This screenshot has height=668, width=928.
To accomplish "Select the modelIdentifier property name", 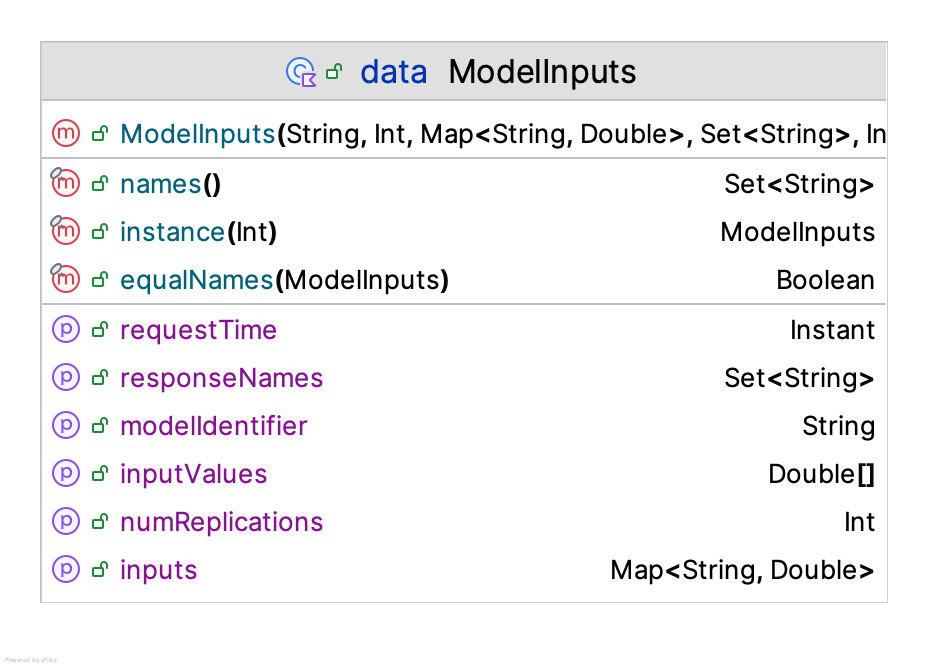I will 214,426.
